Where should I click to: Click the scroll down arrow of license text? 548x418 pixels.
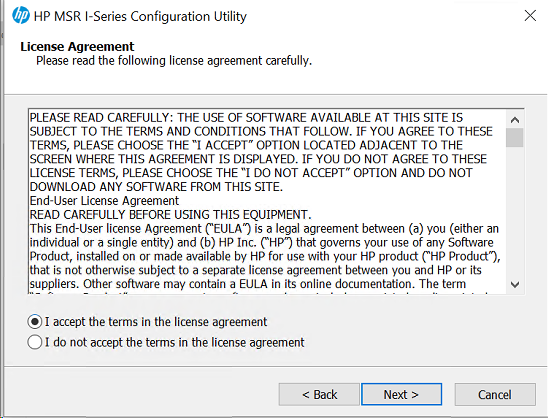tap(514, 284)
